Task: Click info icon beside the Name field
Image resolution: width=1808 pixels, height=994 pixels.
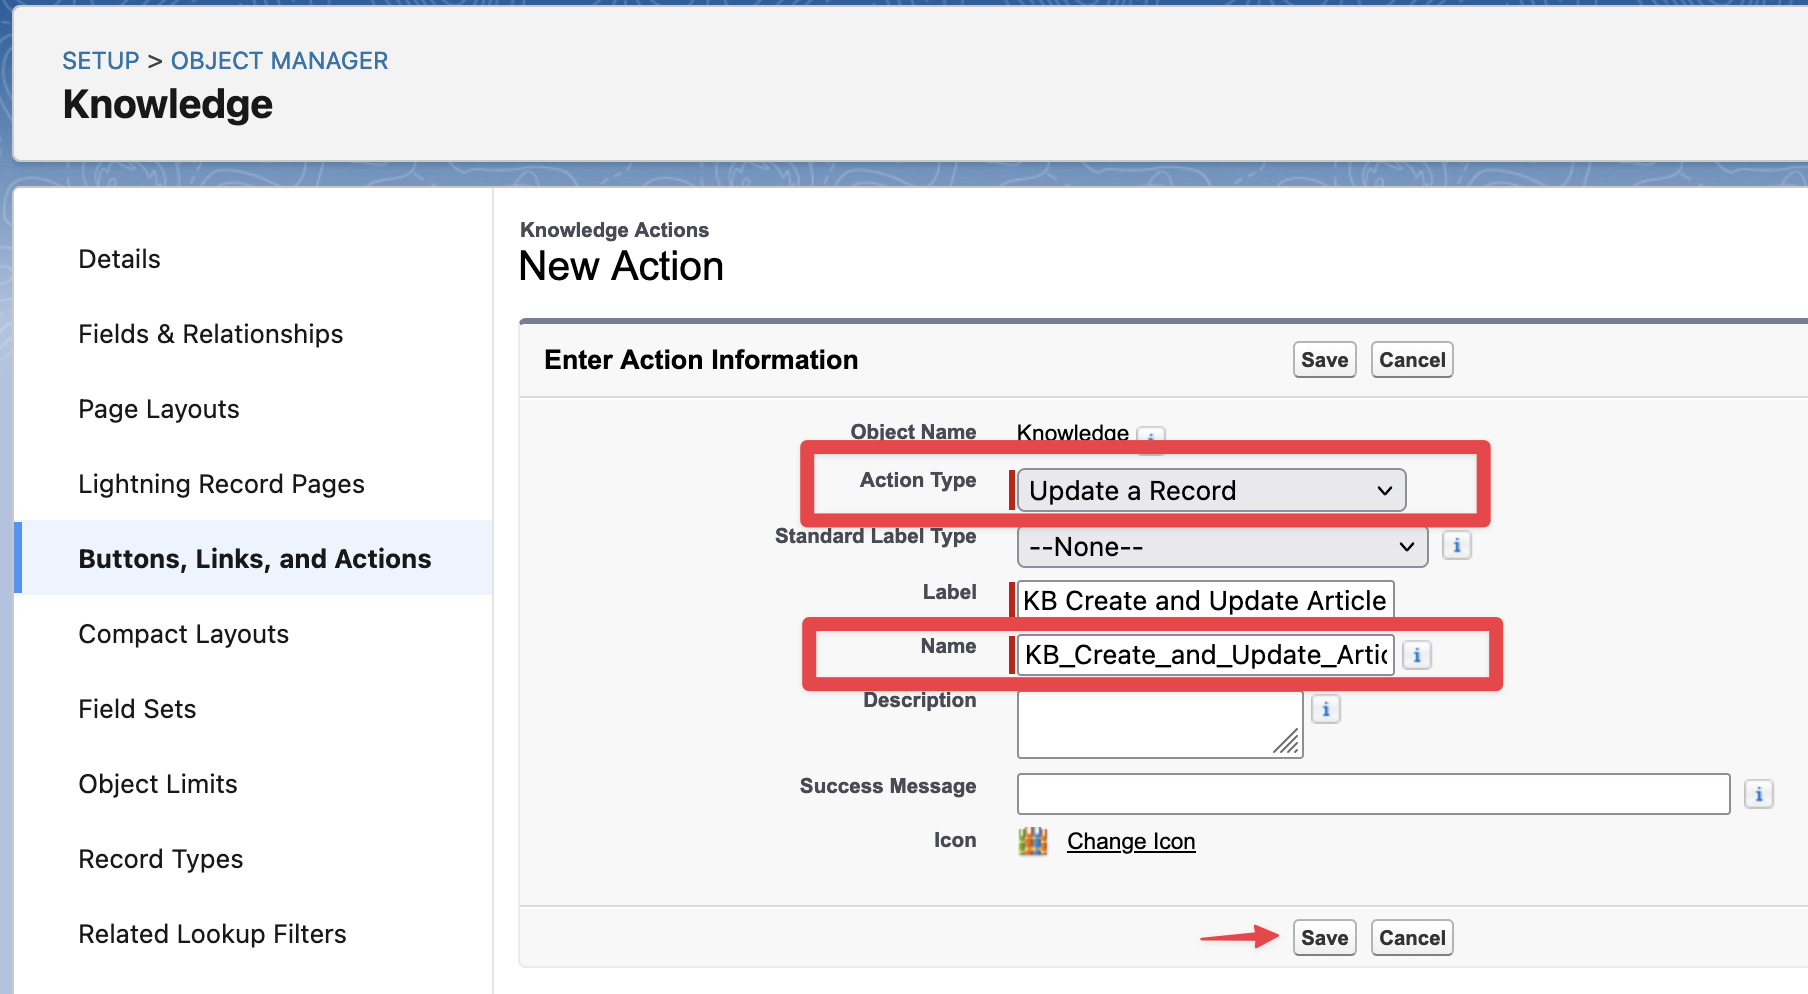Action: pyautogui.click(x=1416, y=655)
